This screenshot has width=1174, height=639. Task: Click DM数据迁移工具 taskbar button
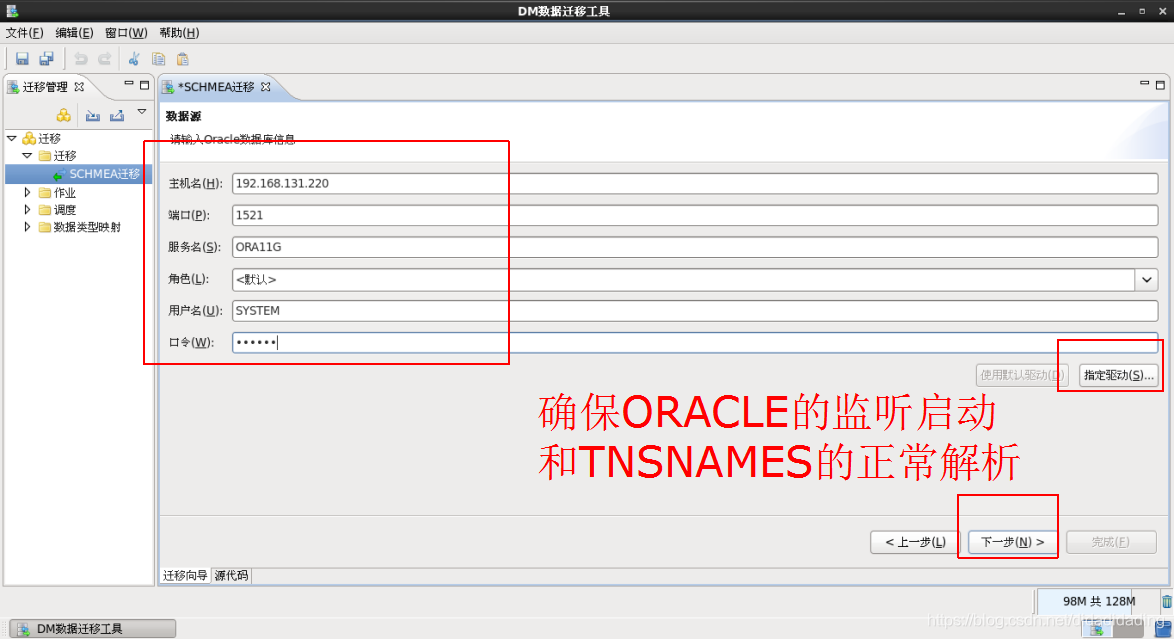click(94, 629)
